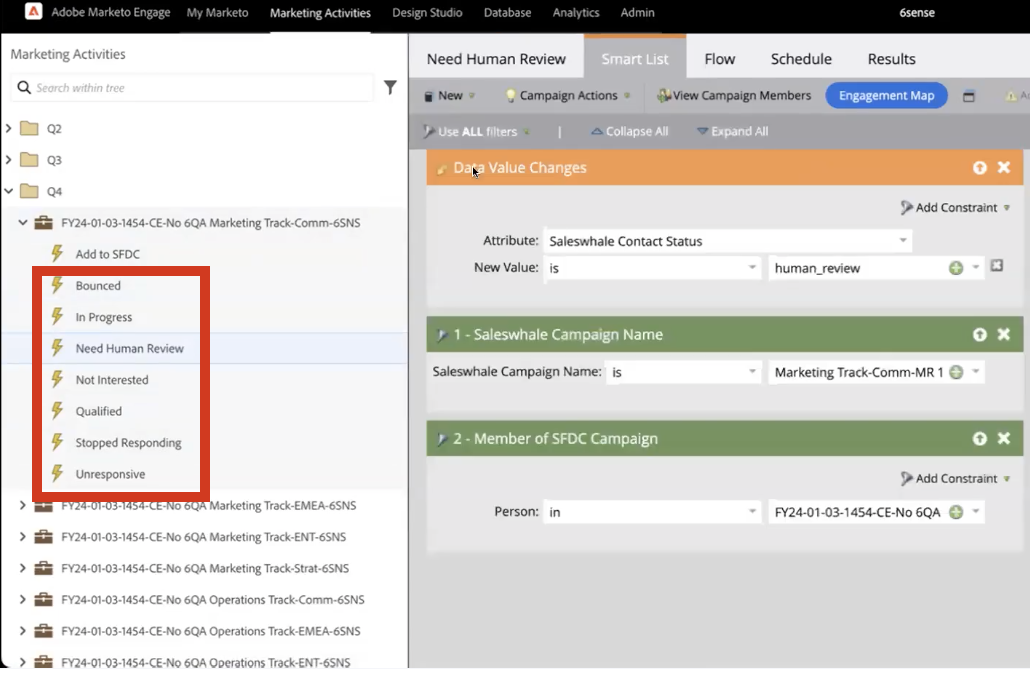Click the Add to SFDC lightning icon

58,254
